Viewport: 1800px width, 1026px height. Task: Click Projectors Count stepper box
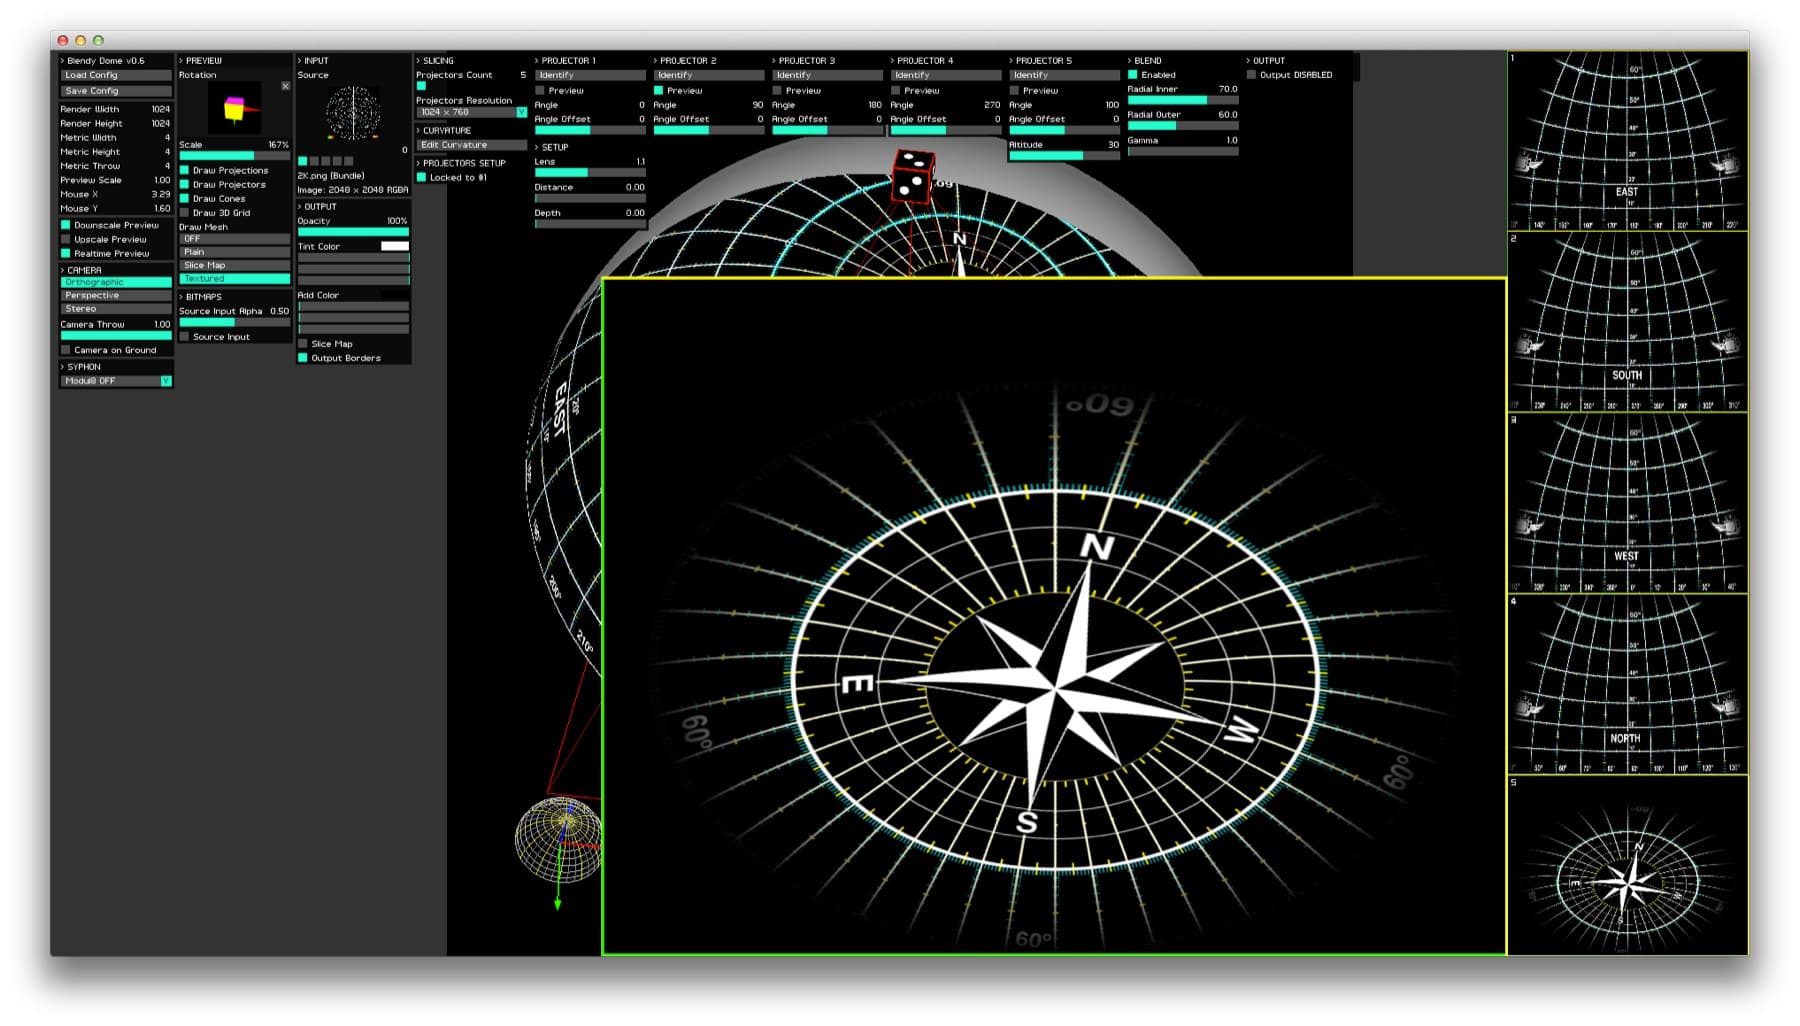[421, 86]
